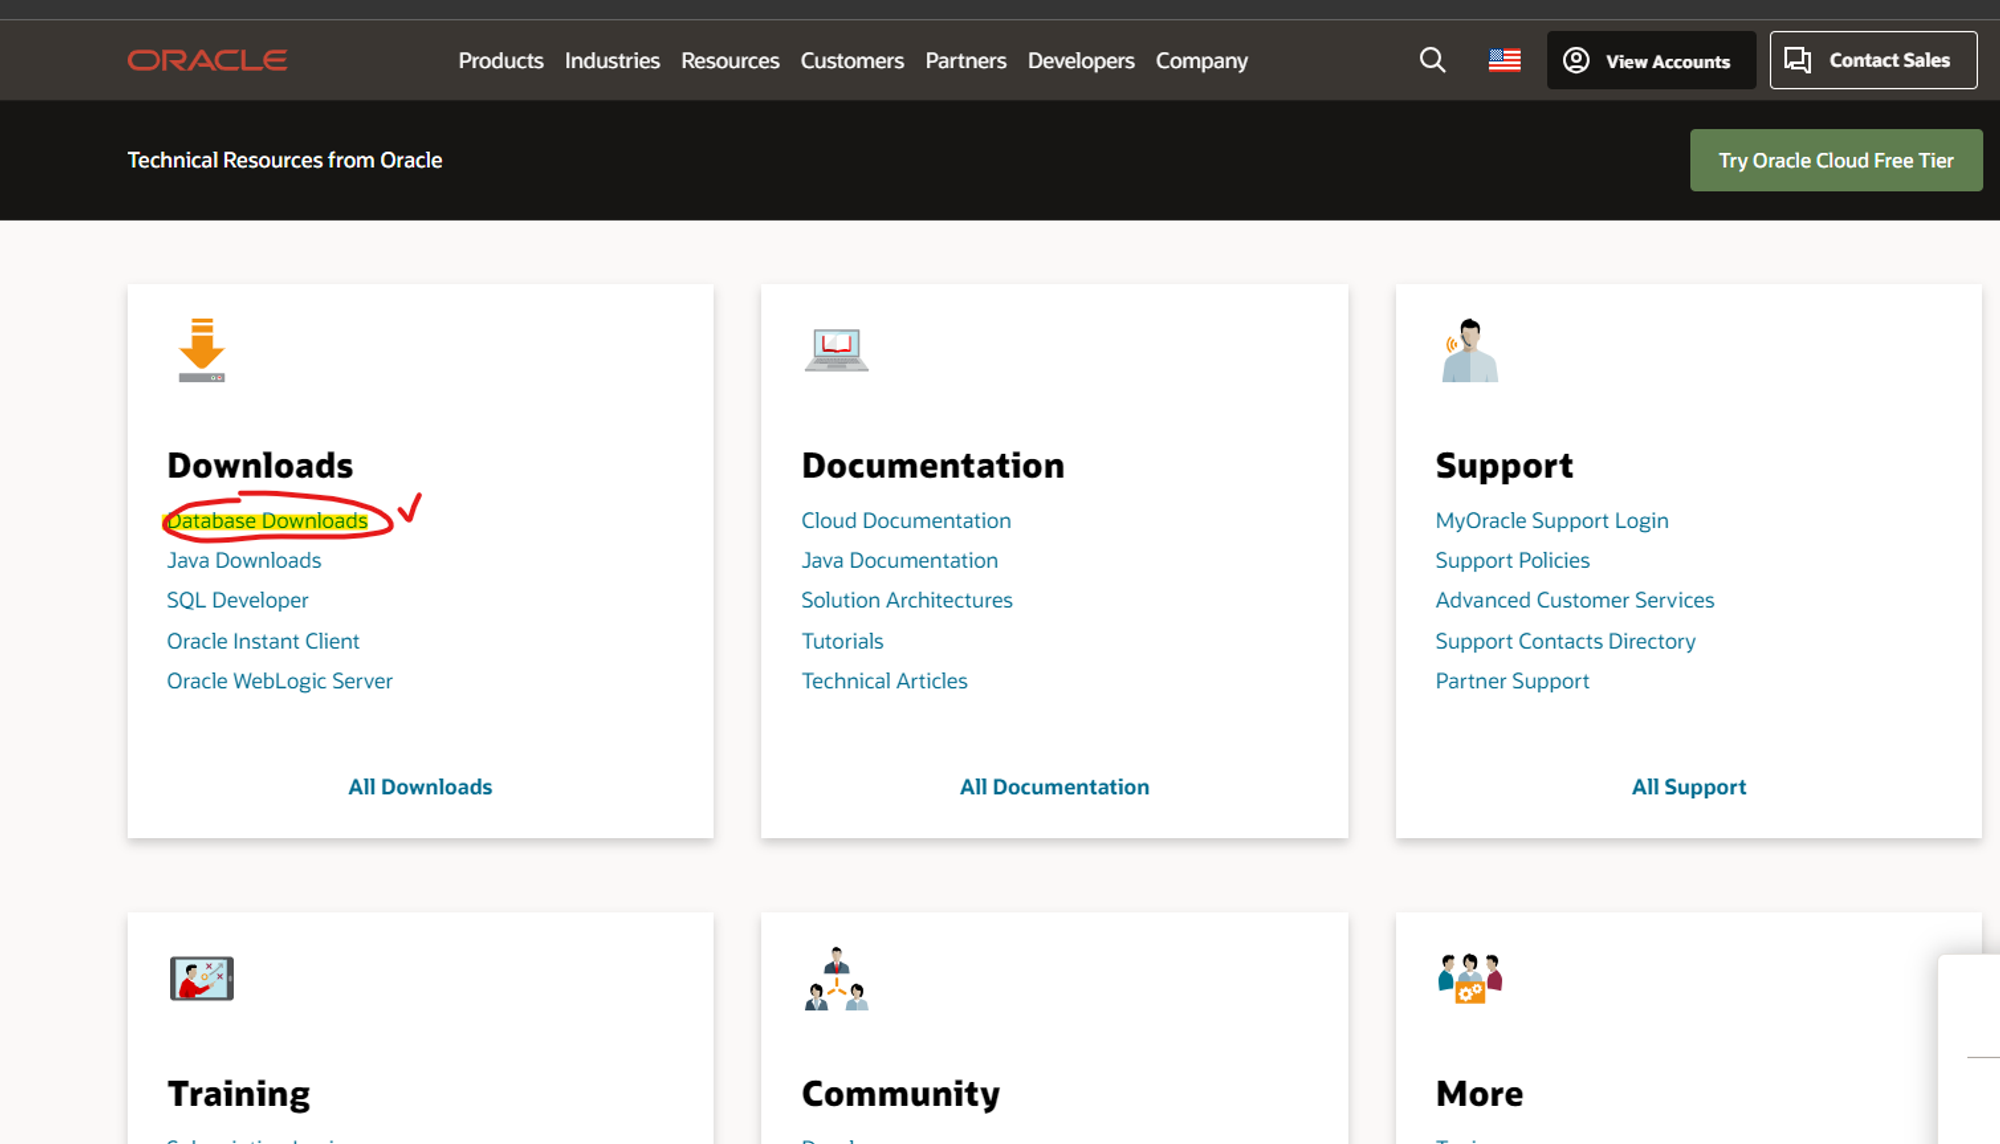Click Try Oracle Cloud Free Tier
The height and width of the screenshot is (1144, 2000).
click(x=1836, y=160)
